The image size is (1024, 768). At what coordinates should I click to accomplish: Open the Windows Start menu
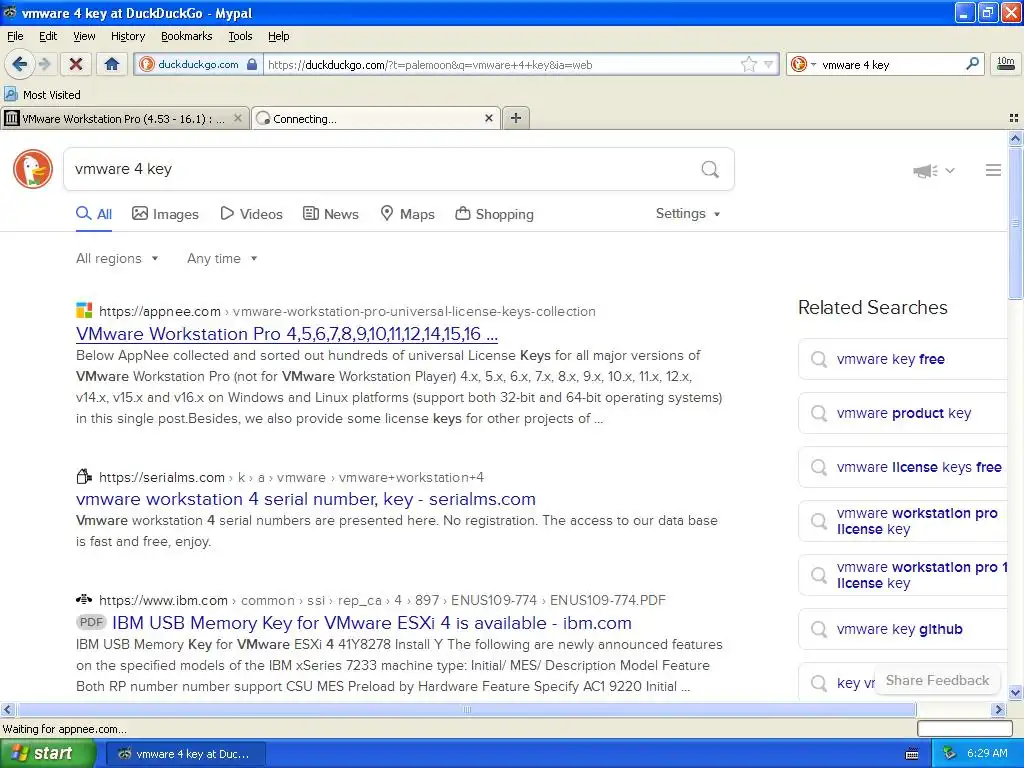coord(48,754)
